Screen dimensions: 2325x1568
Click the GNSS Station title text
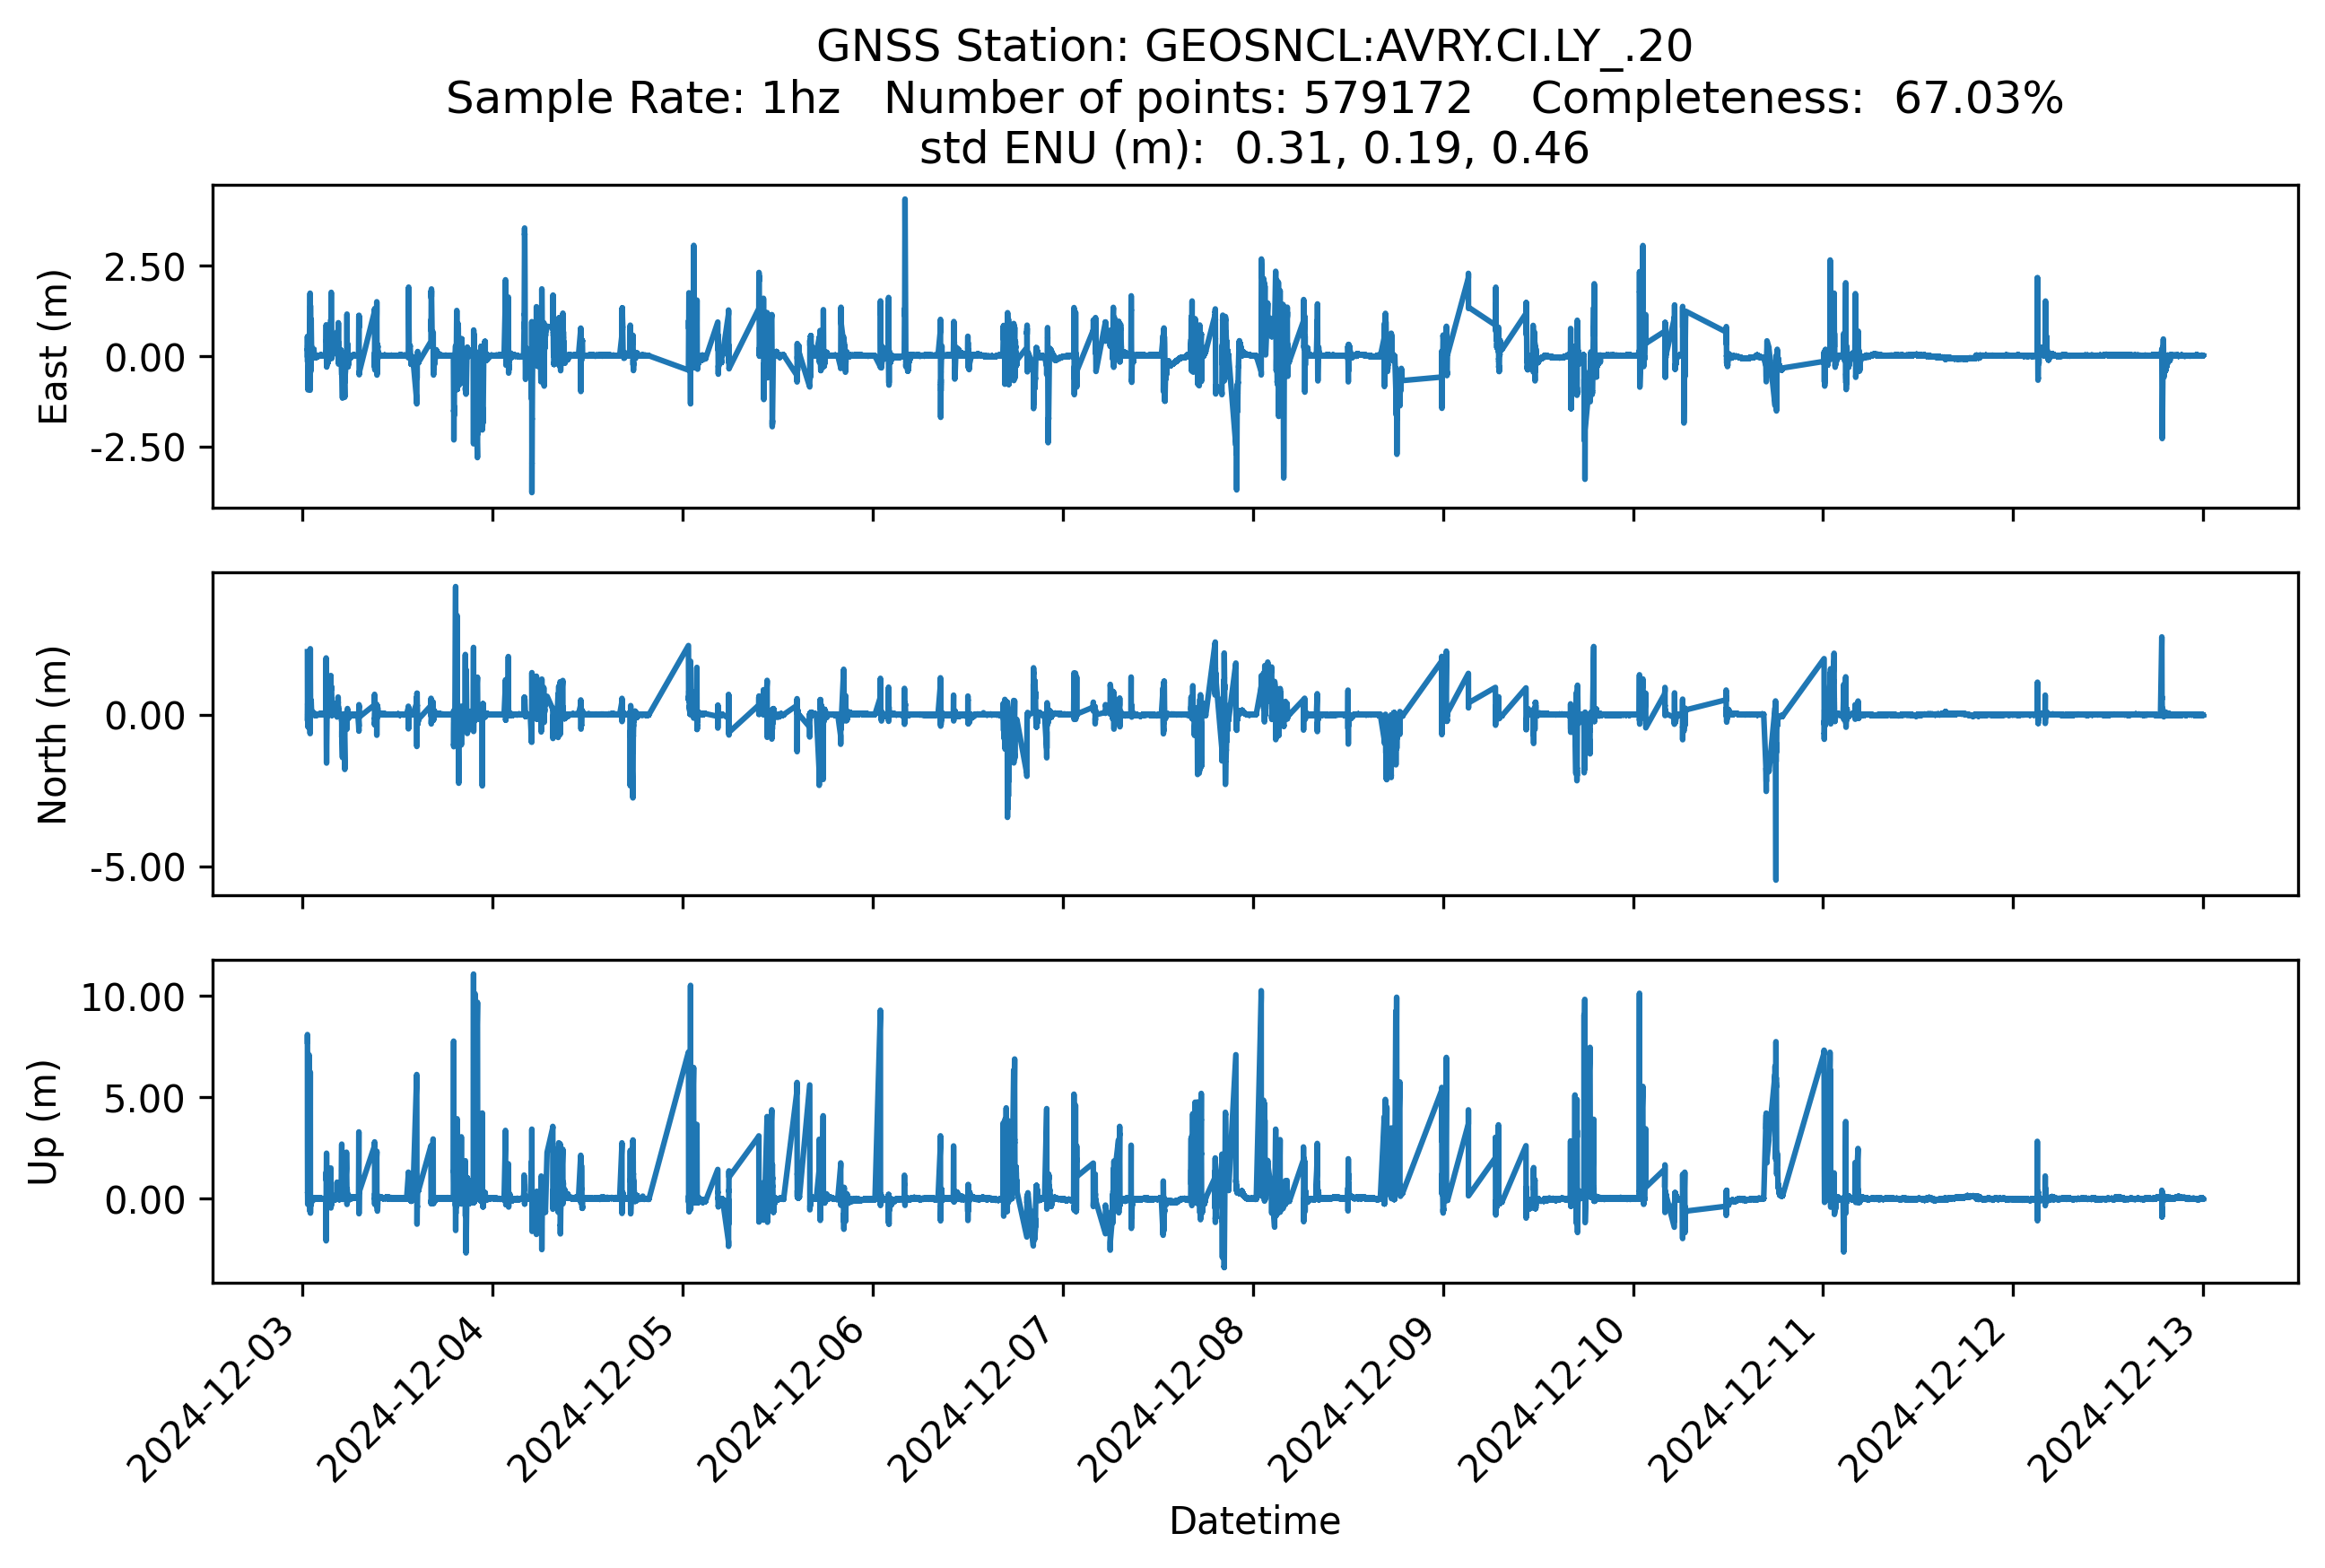click(x=1254, y=46)
